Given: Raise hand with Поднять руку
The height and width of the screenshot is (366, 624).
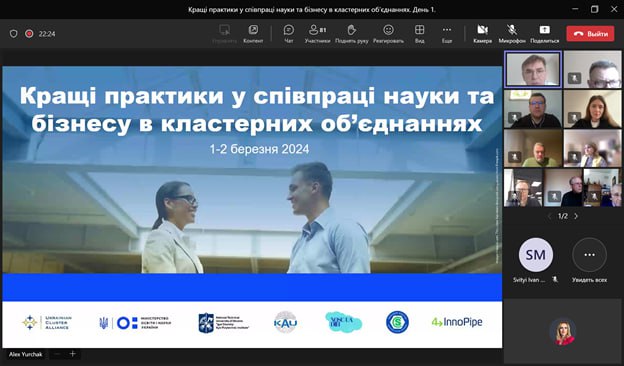Looking at the screenshot, I should (x=351, y=34).
